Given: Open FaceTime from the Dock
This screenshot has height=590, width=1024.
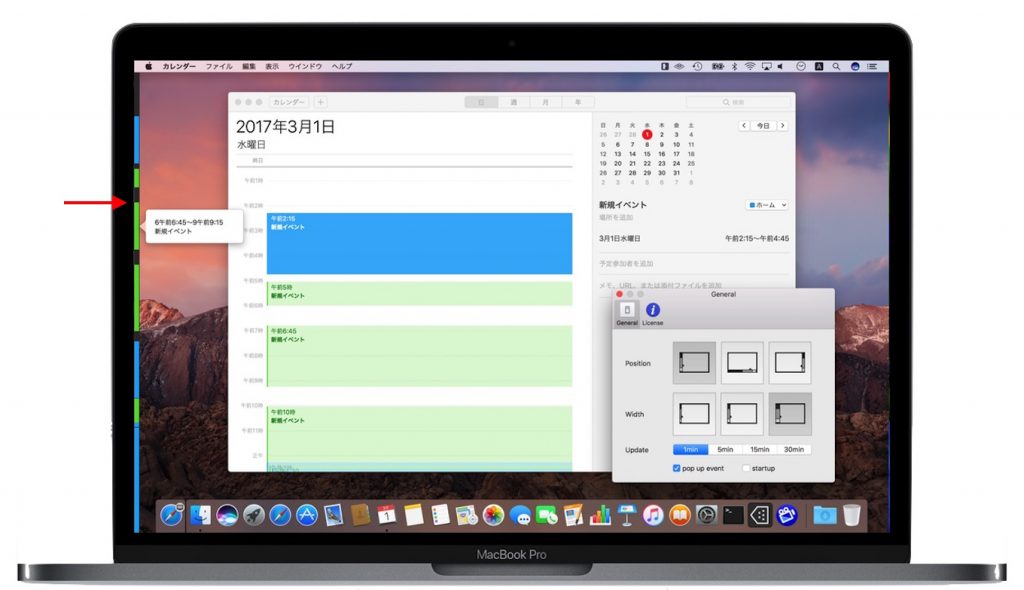Looking at the screenshot, I should 547,516.
